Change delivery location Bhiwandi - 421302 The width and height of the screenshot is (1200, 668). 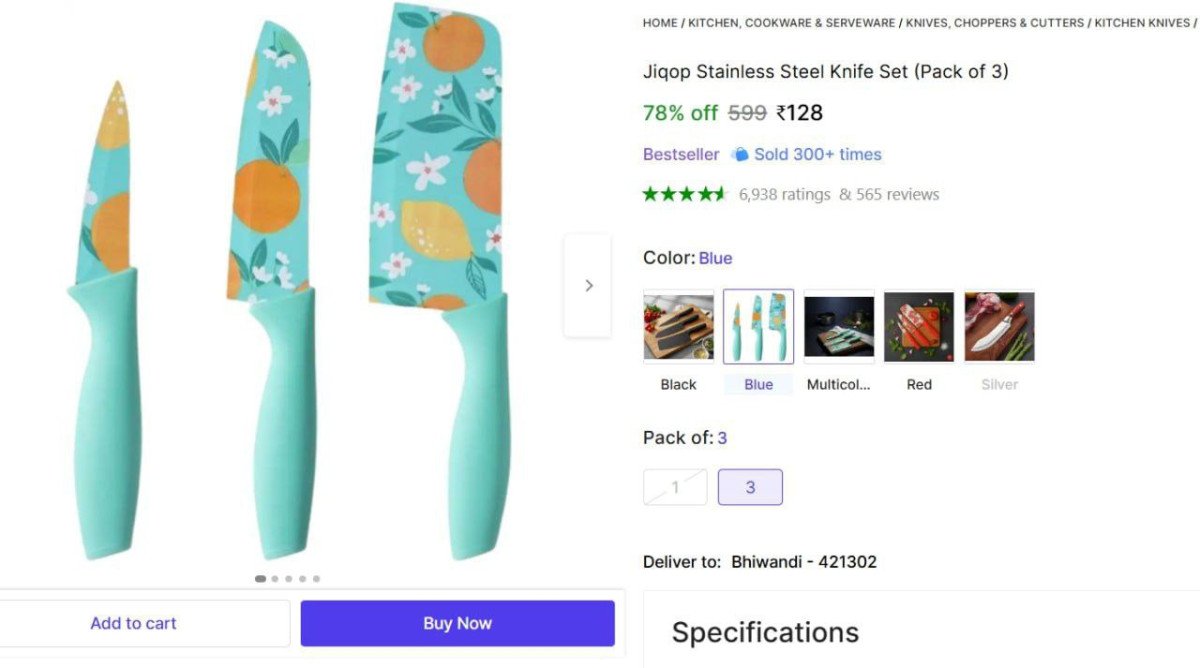click(x=803, y=562)
